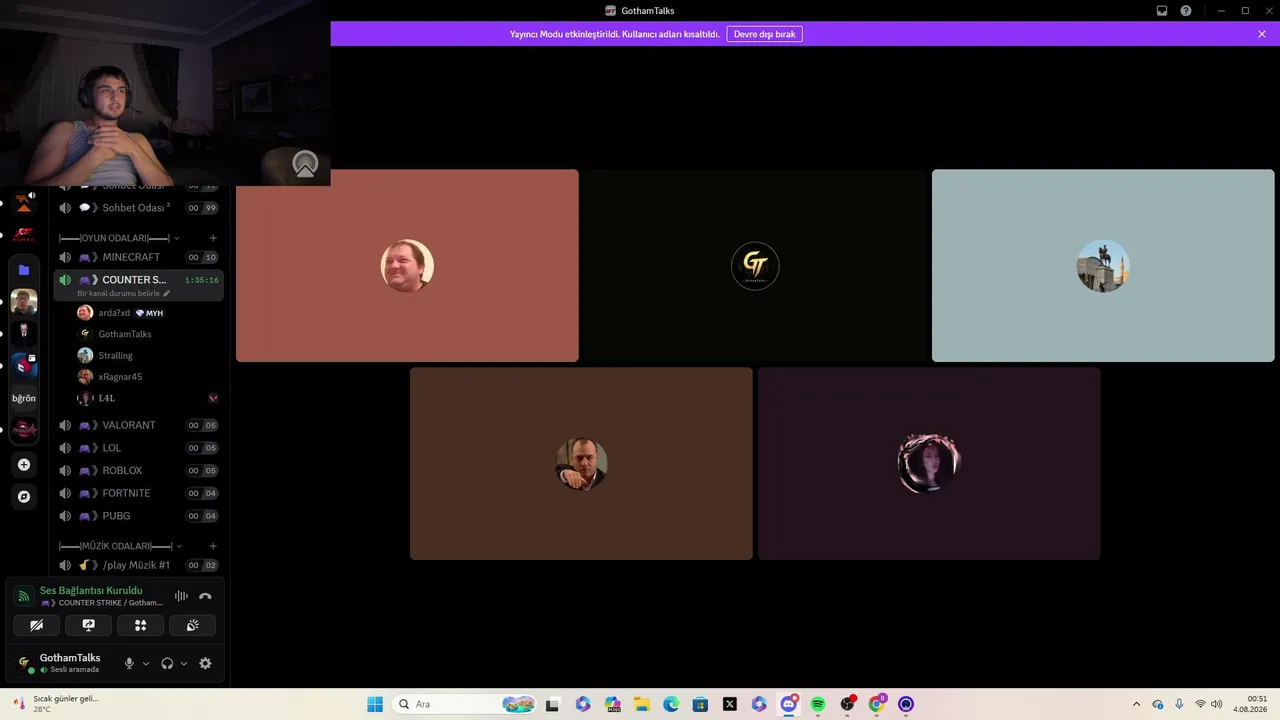
Task: Create channel in OYUN ODALARI category
Action: click(213, 238)
